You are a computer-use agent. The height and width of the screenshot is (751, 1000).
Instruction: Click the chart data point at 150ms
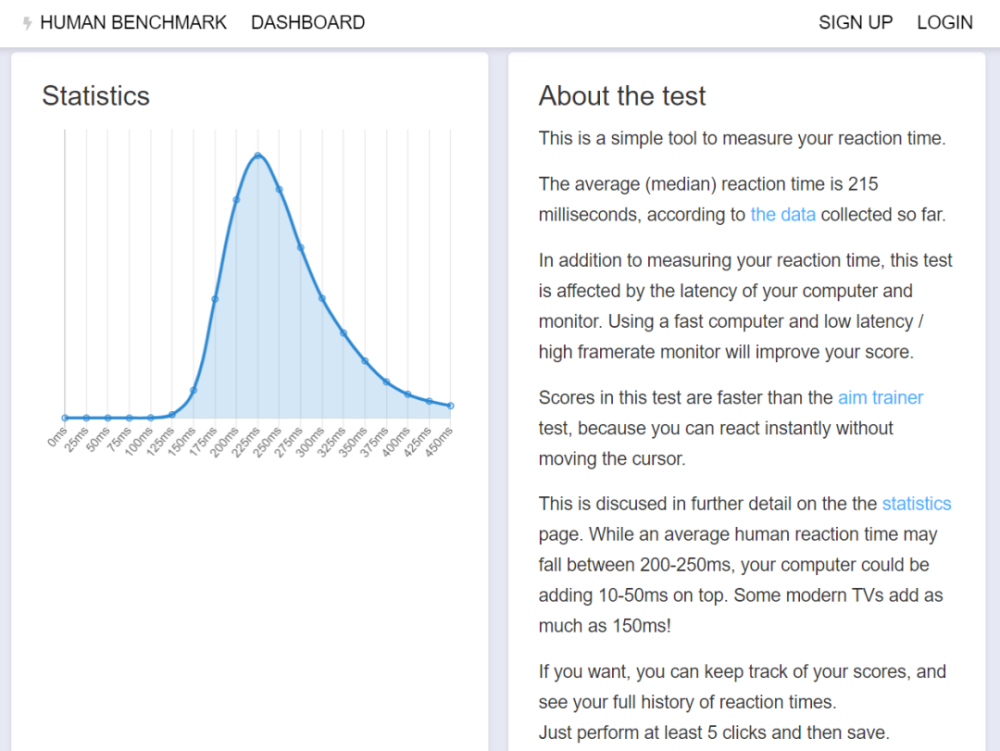pos(193,390)
